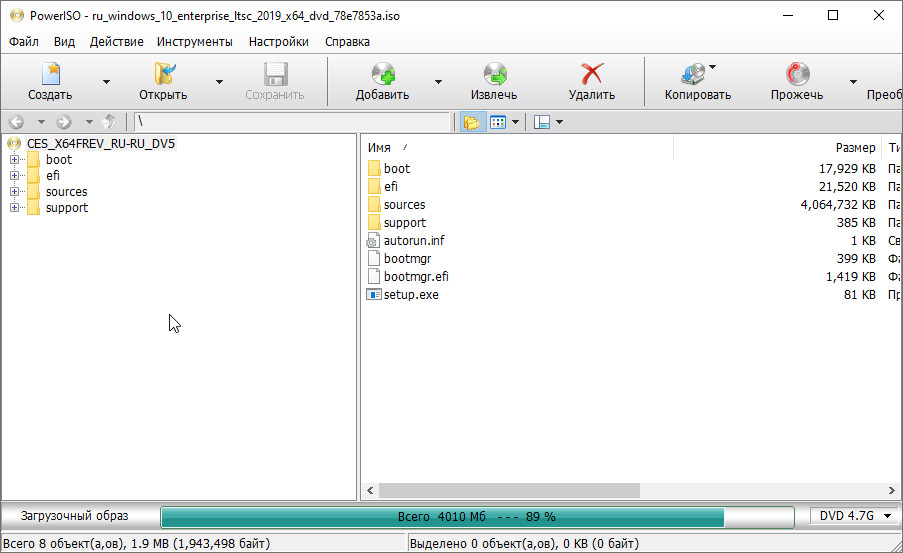Open the Действие menu
The width and height of the screenshot is (903, 553).
click(116, 42)
